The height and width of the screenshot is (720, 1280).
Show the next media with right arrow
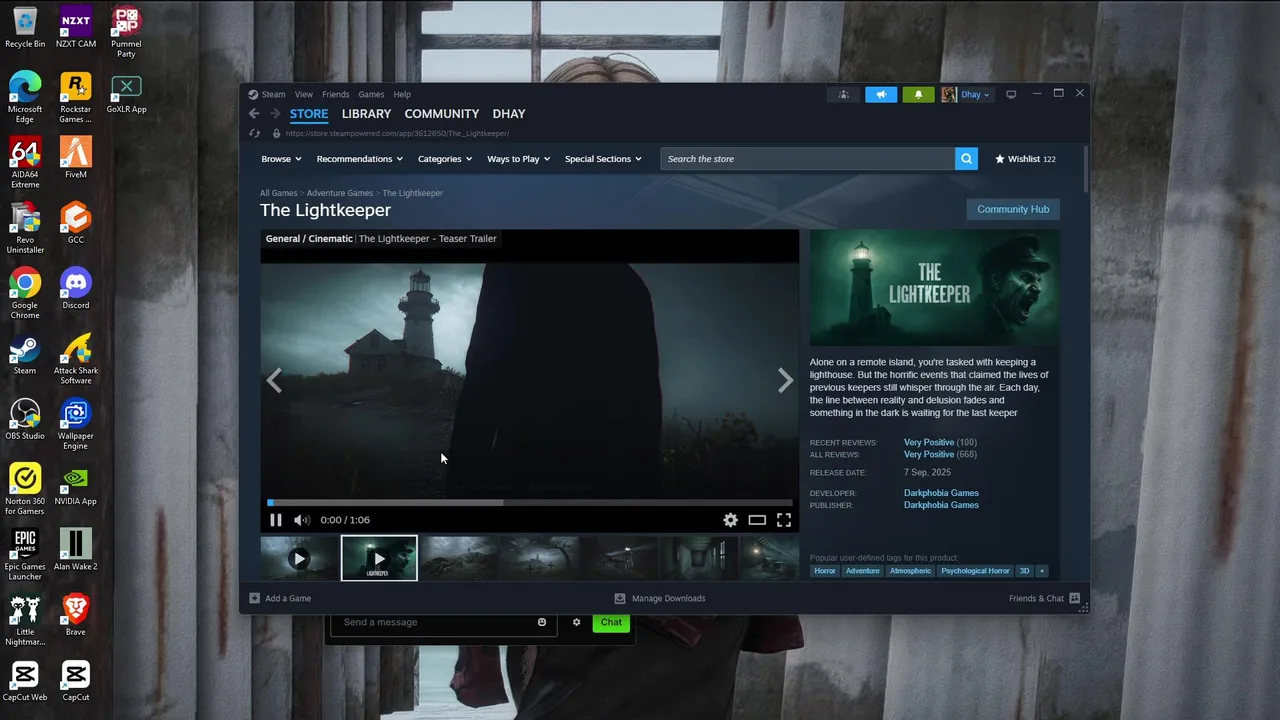pos(785,380)
